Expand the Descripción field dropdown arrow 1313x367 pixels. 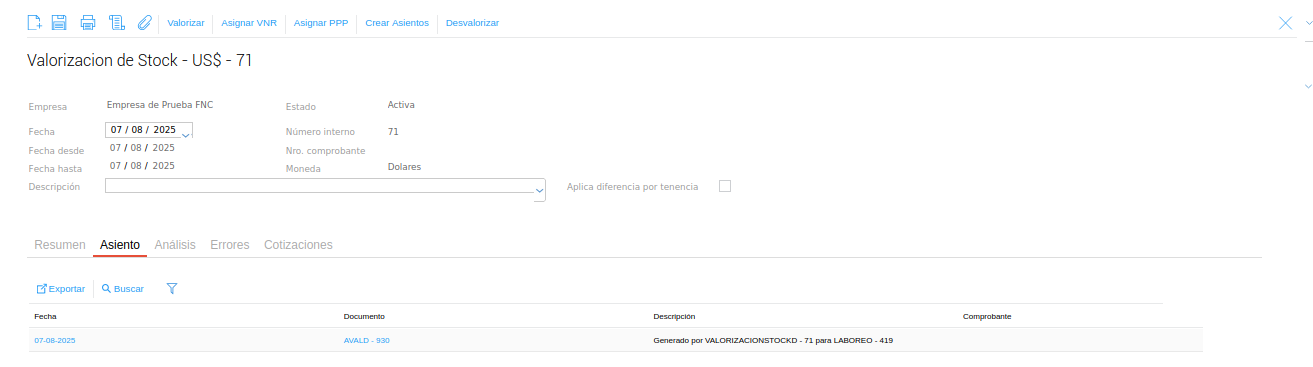pyautogui.click(x=540, y=189)
